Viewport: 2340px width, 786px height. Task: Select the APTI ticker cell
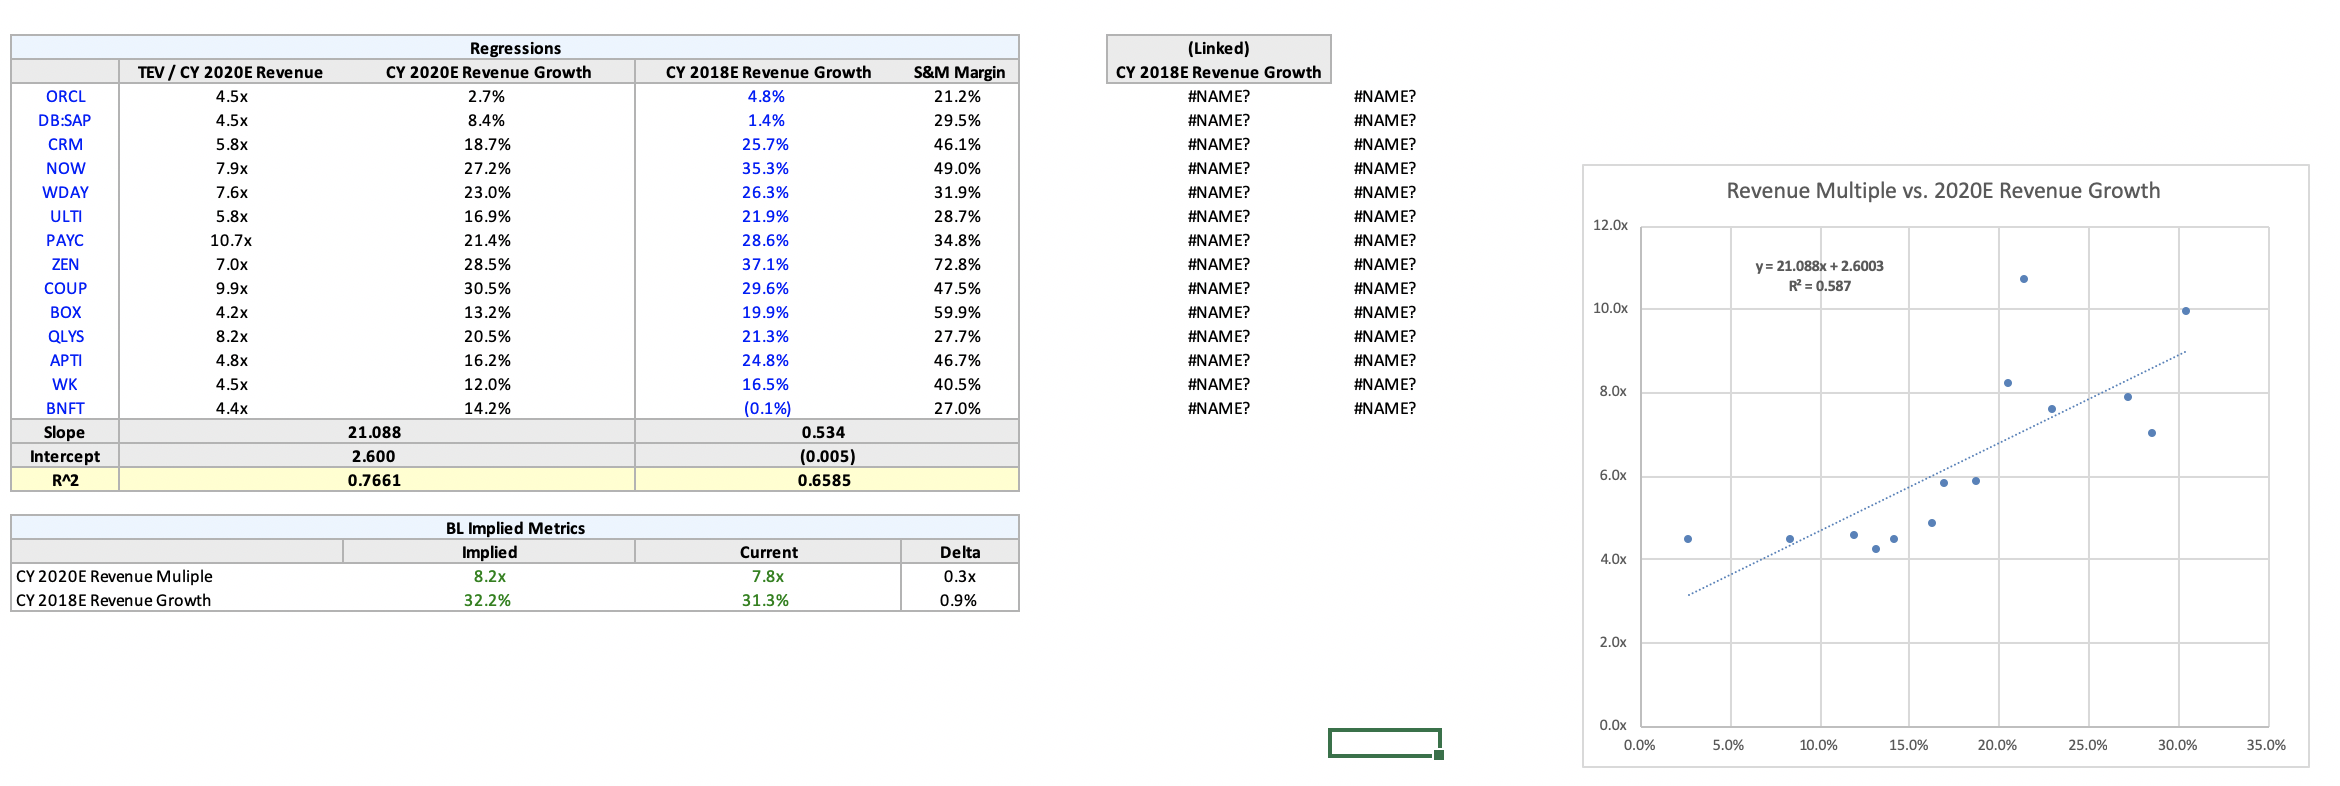click(x=65, y=360)
